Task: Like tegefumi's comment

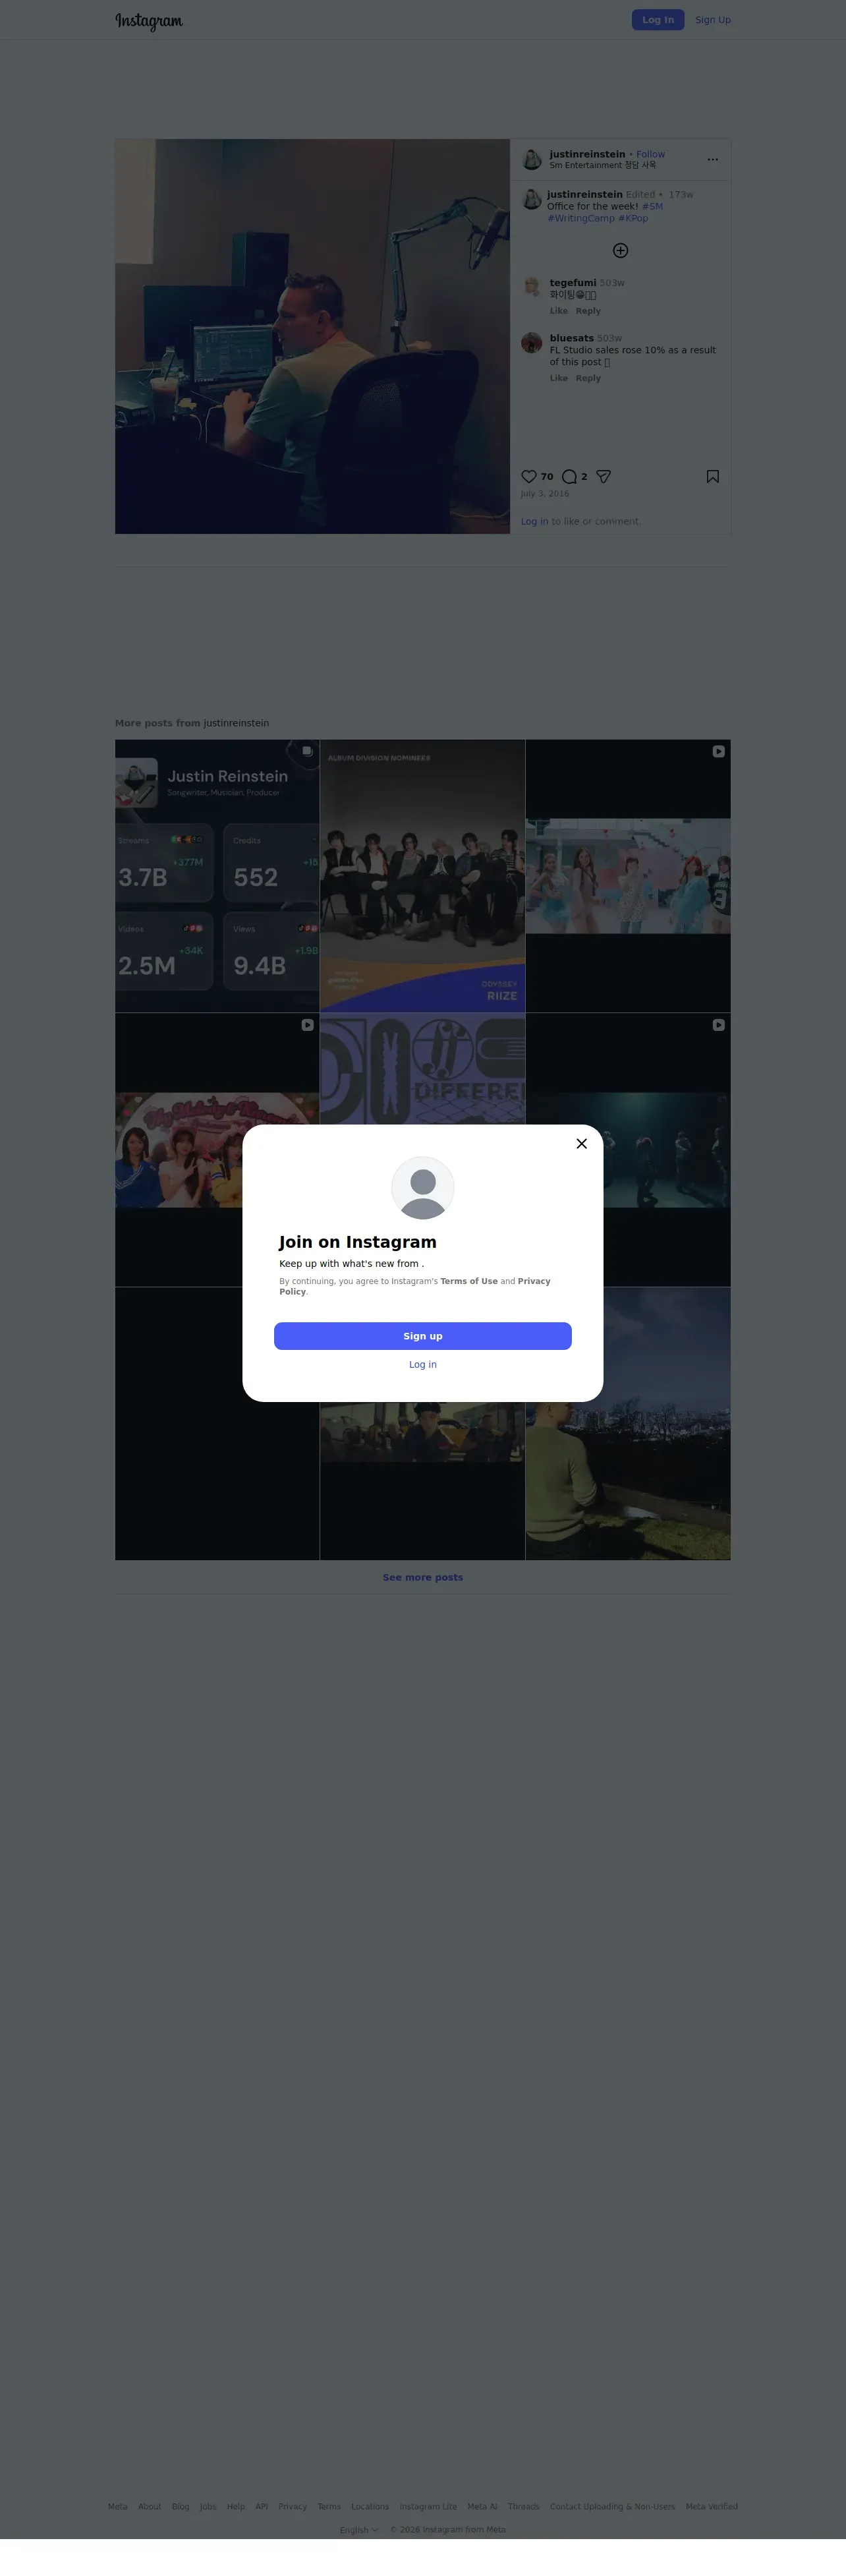Action: pyautogui.click(x=559, y=311)
